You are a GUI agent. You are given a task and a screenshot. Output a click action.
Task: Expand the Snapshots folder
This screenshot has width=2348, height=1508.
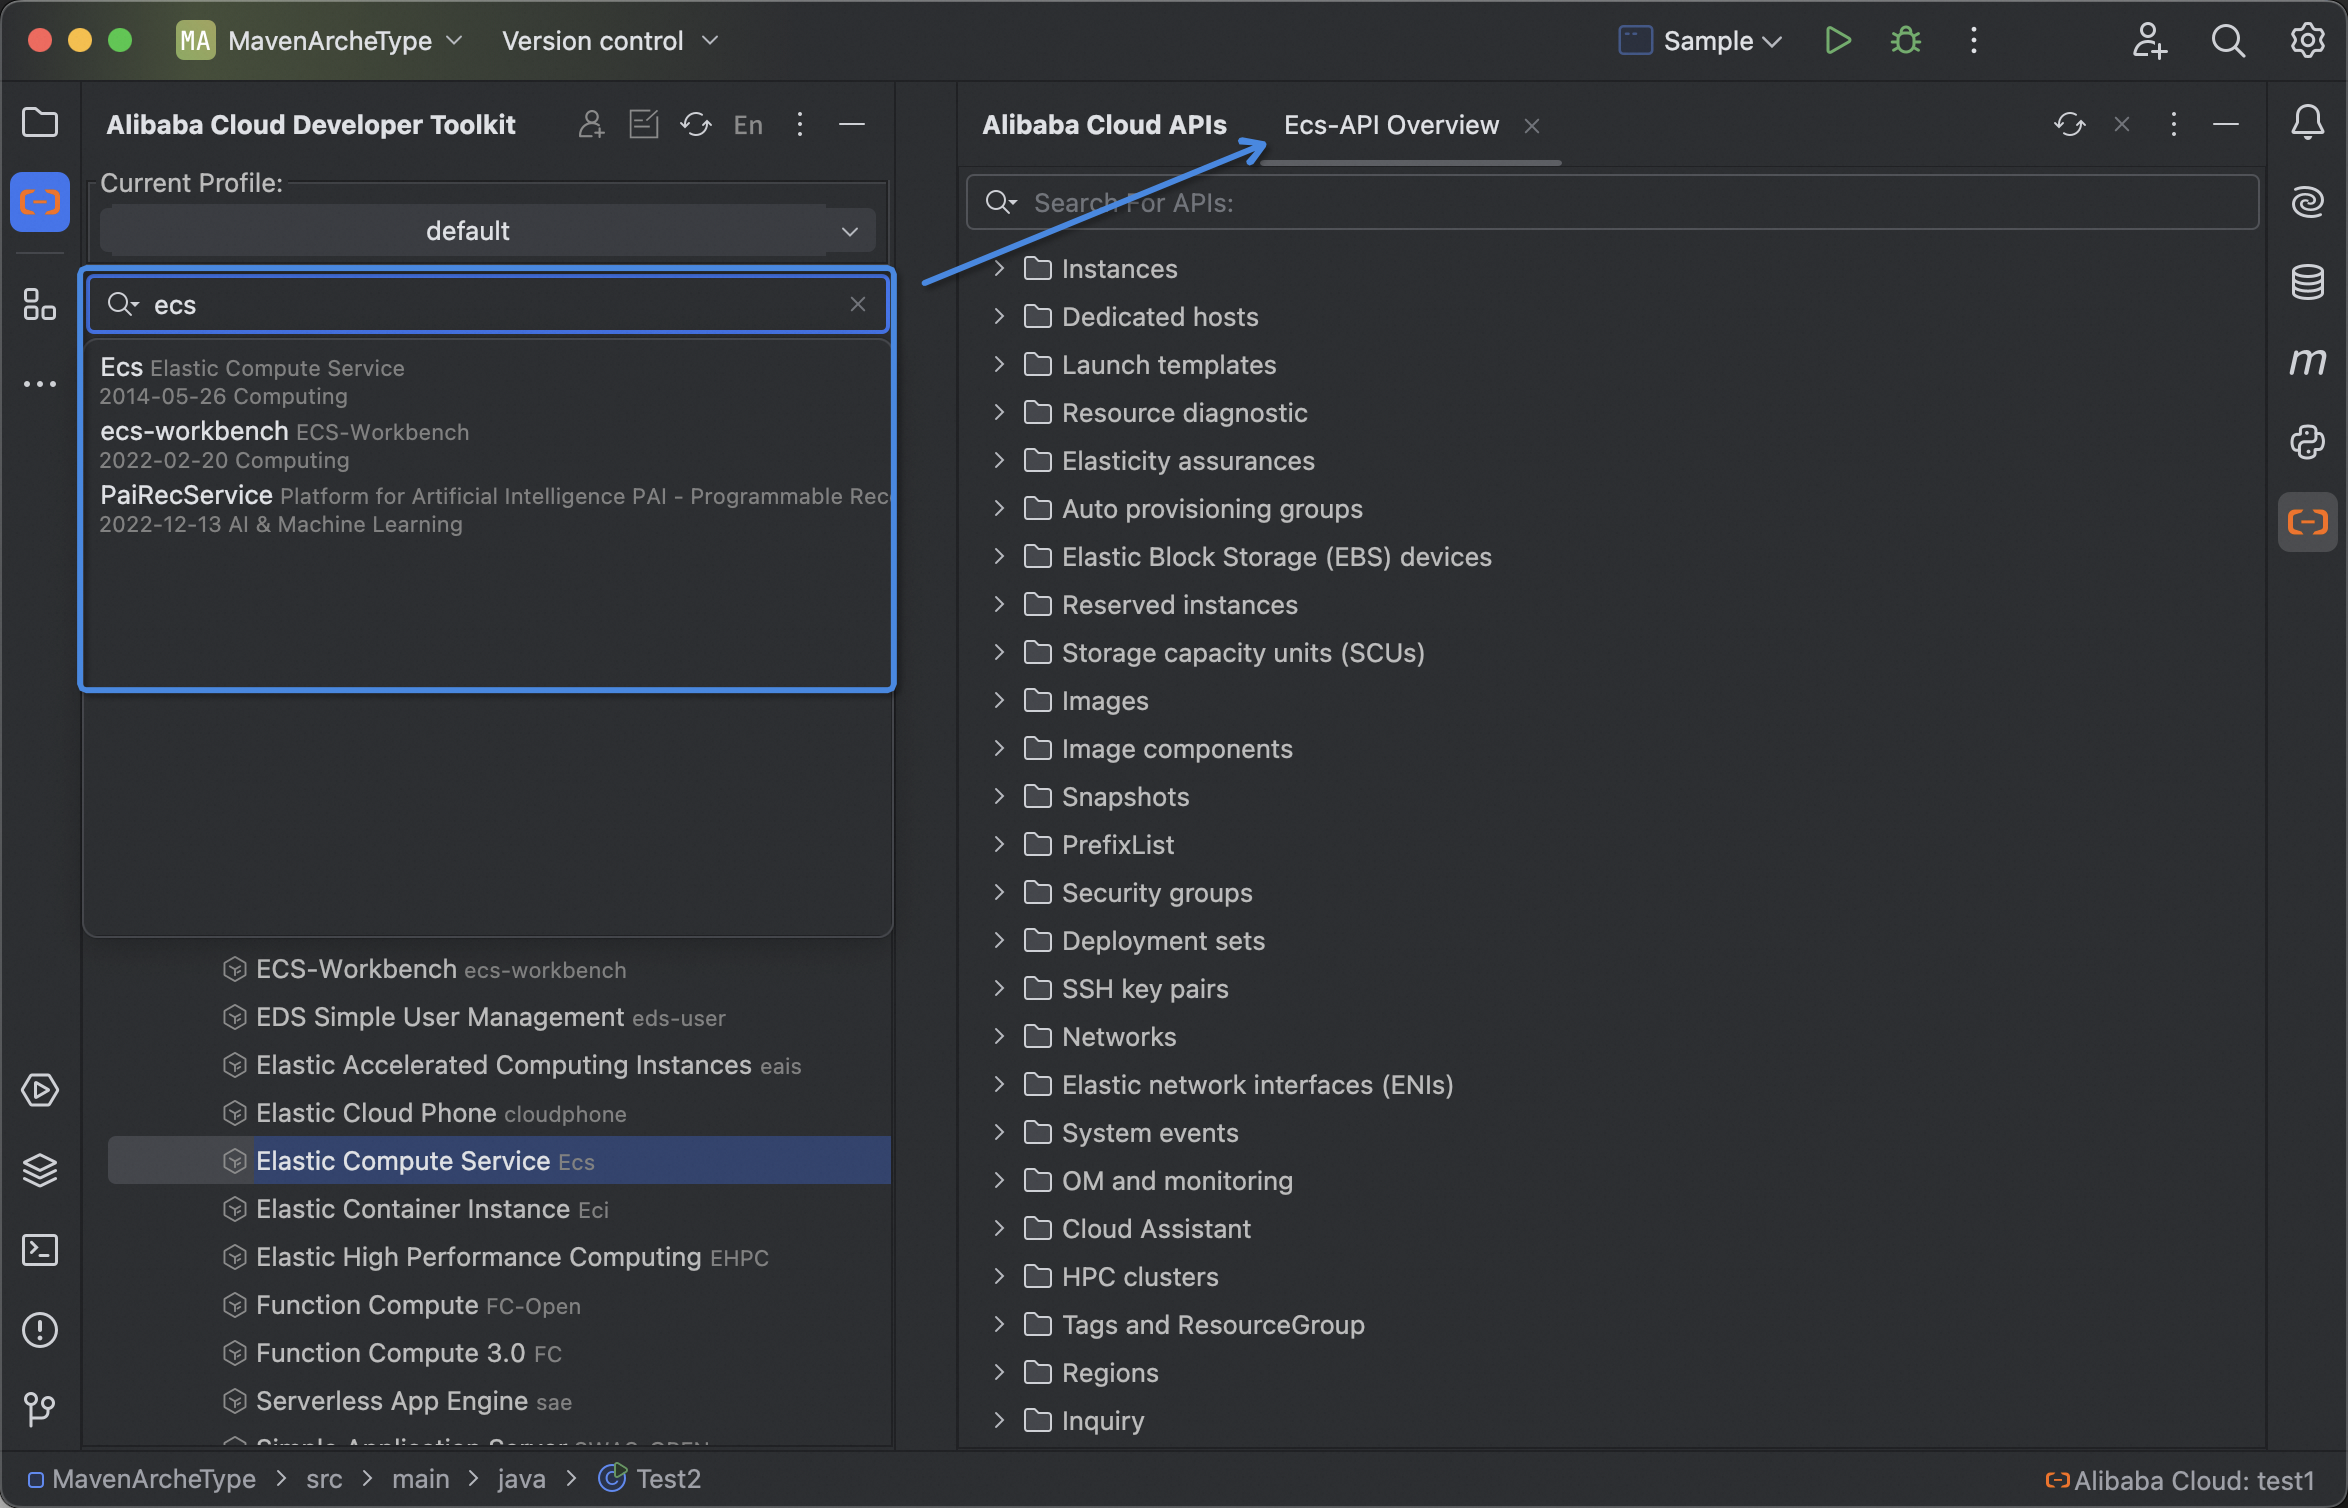tap(999, 796)
